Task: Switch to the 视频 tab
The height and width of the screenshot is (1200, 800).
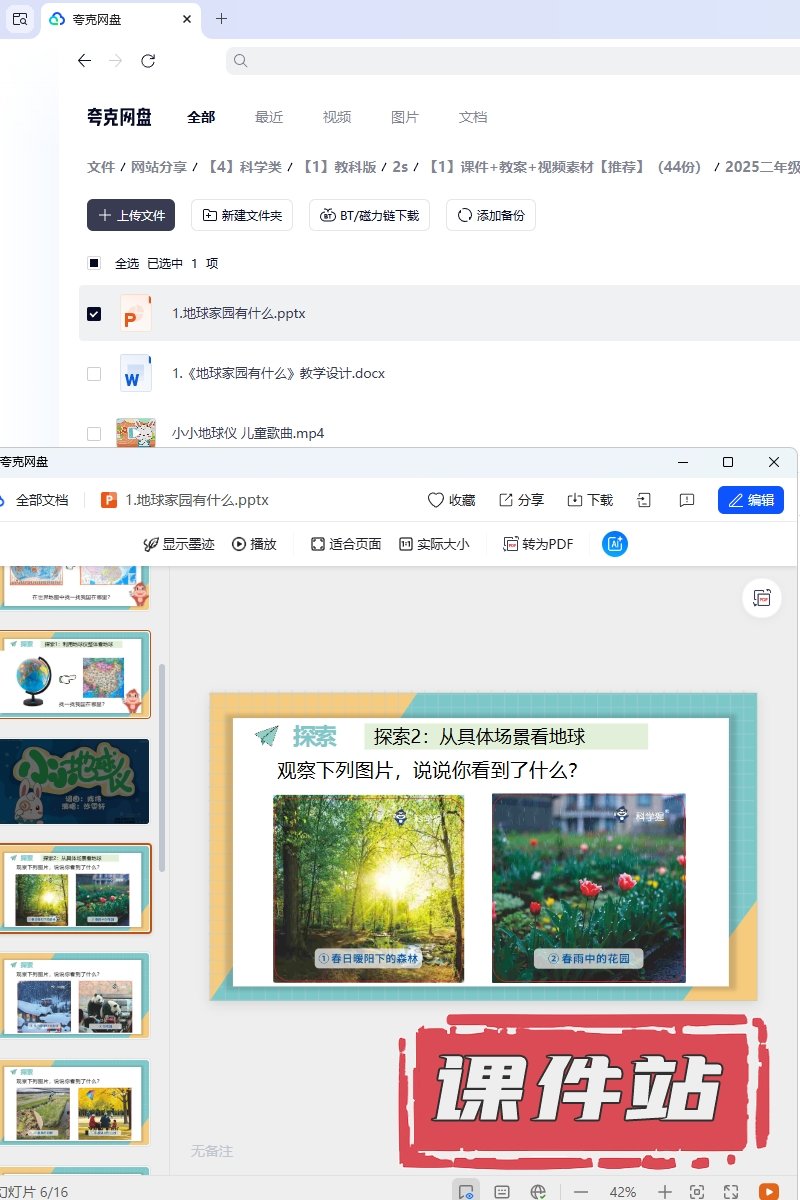Action: [x=337, y=117]
